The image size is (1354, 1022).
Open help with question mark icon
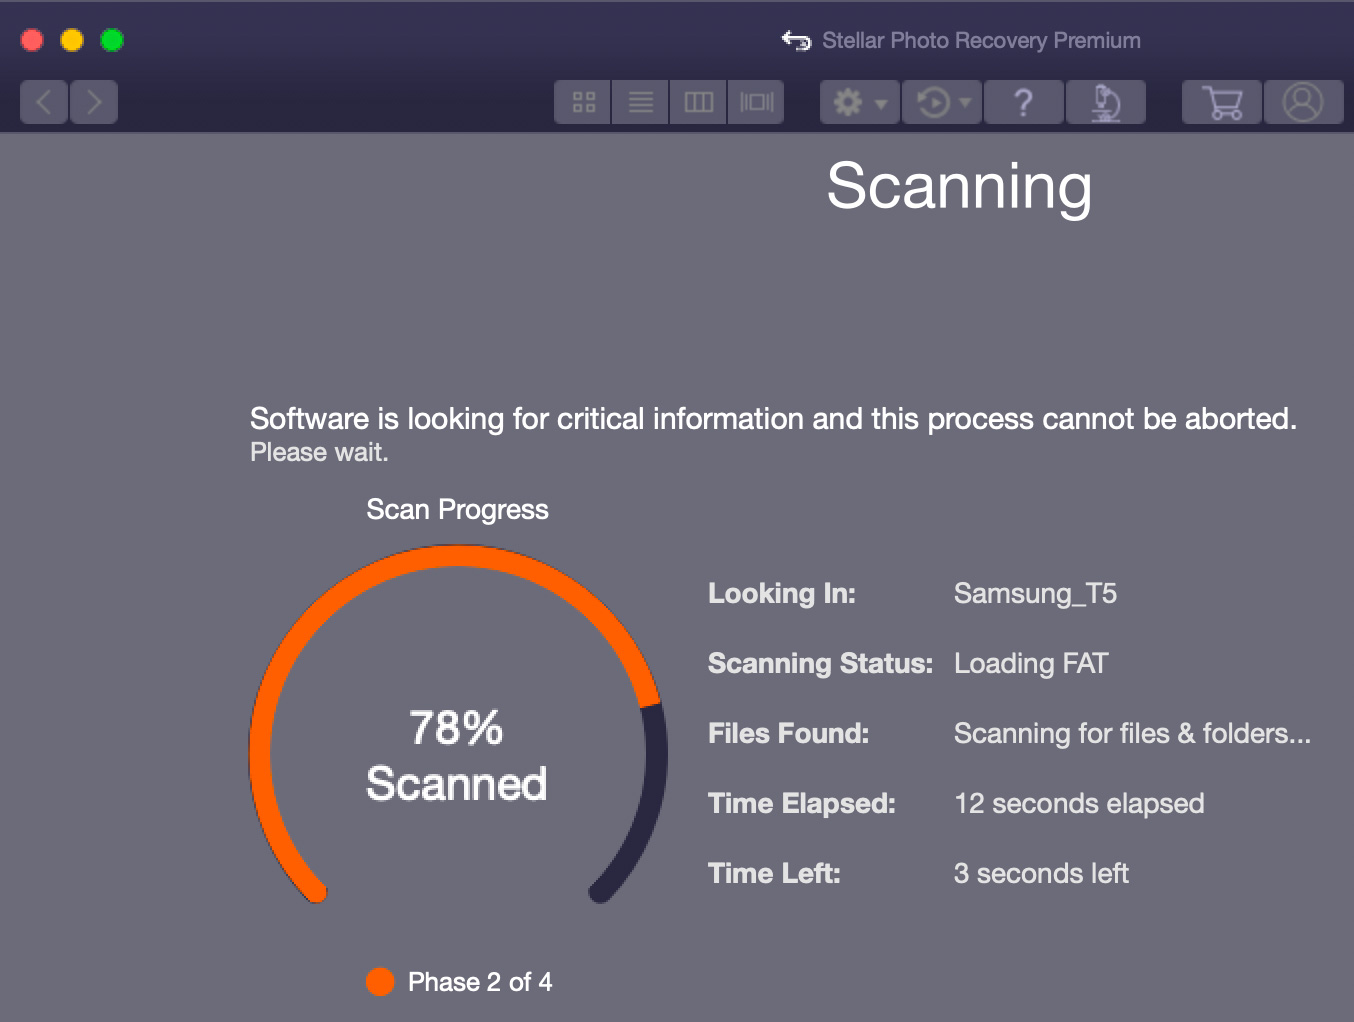(x=1024, y=102)
